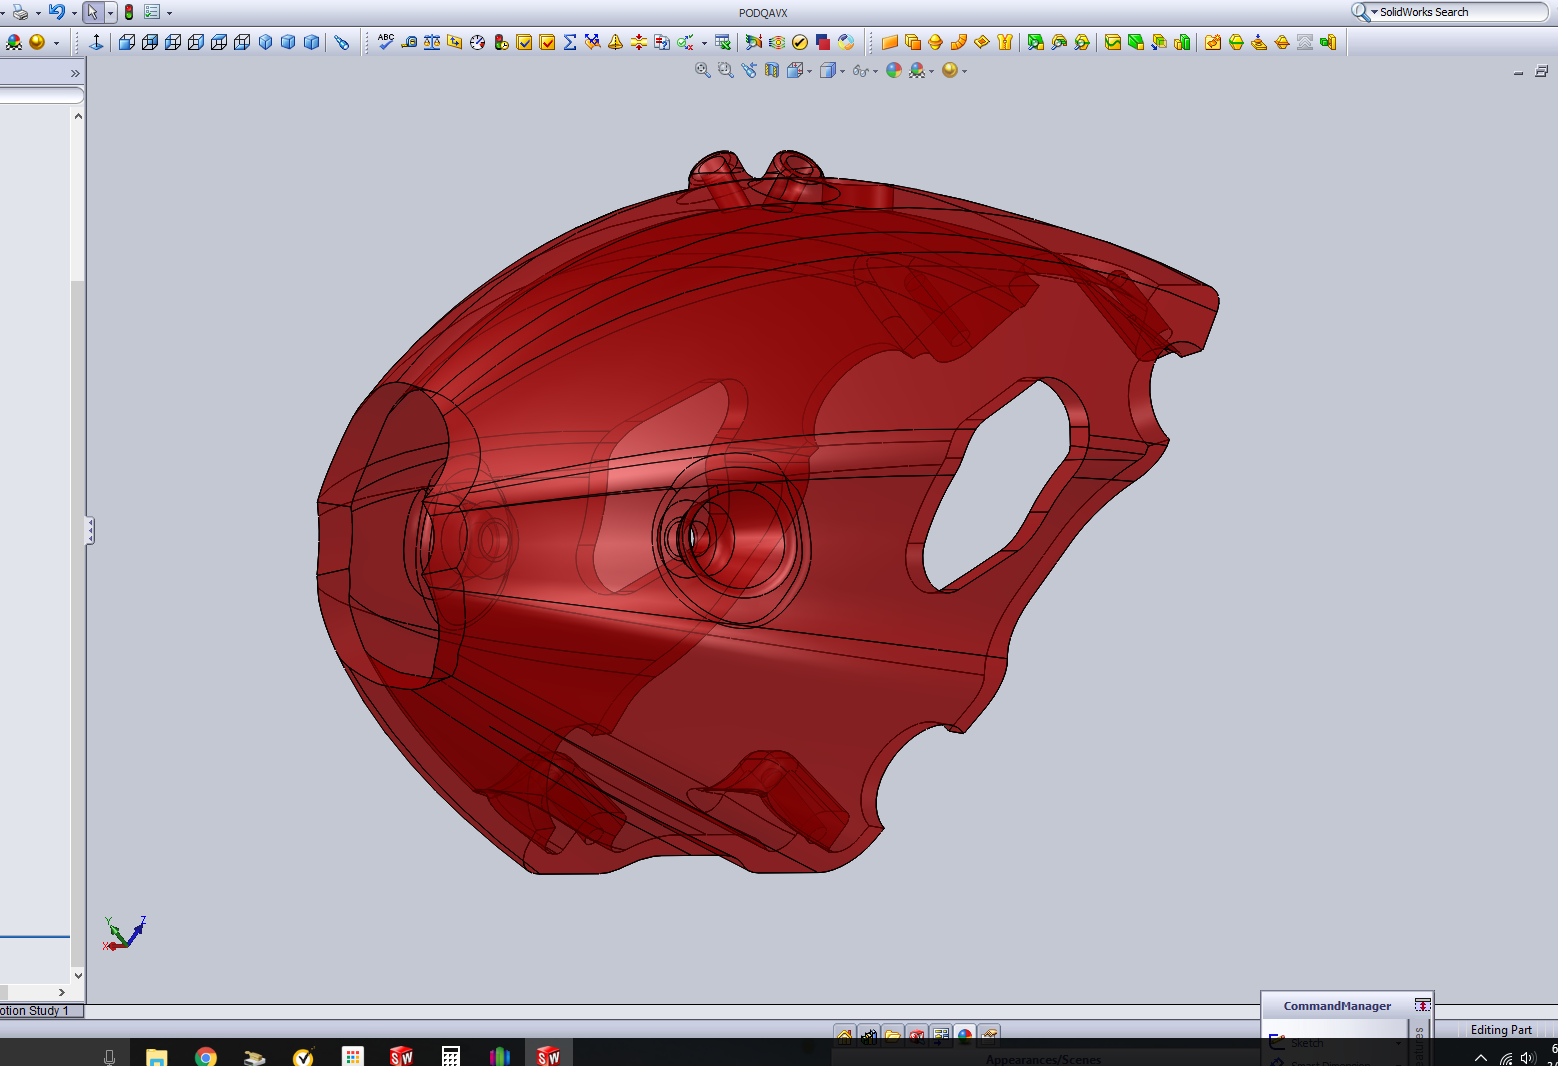Open the Apply Scene dropdown arrow
This screenshot has height=1066, width=1558.
tap(932, 71)
